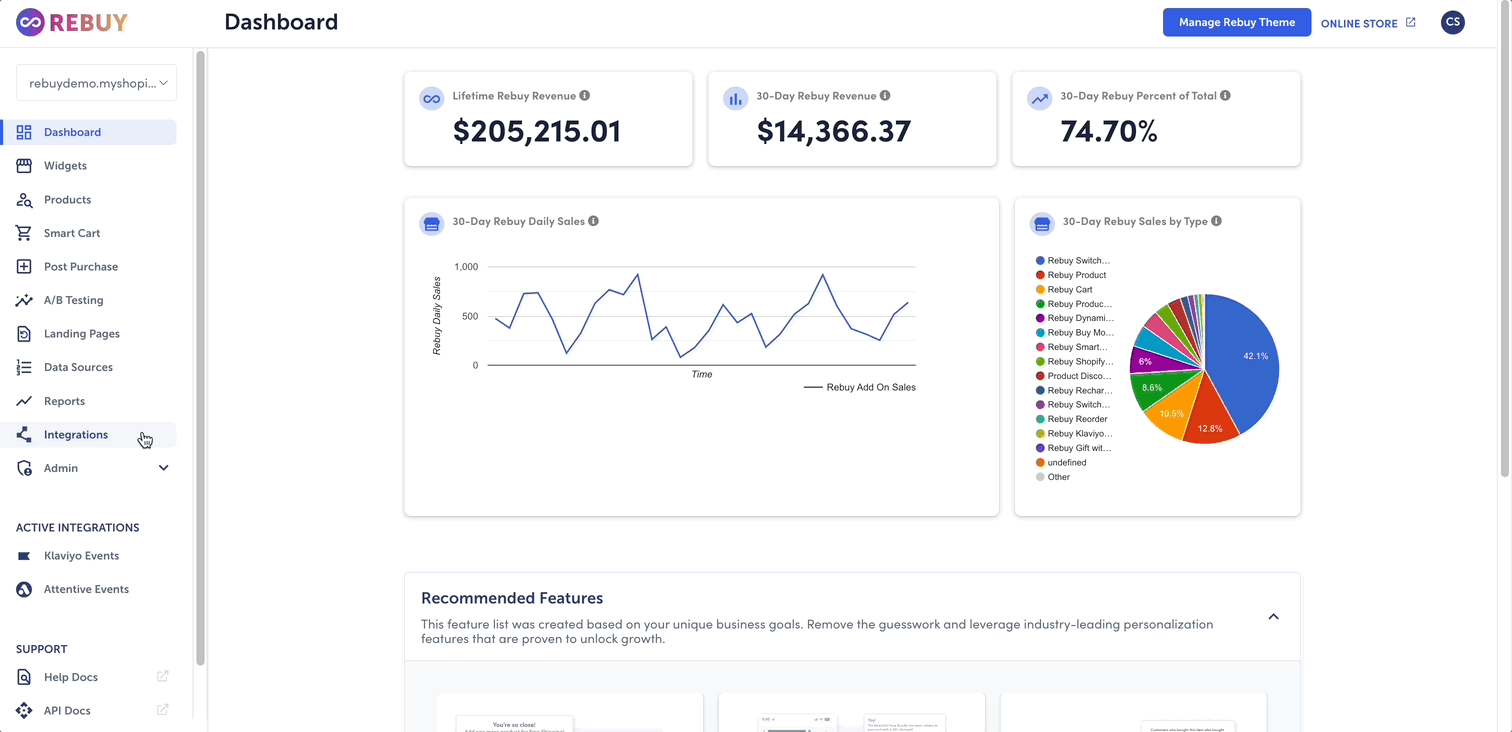Viewport: 1512px width, 732px height.
Task: Open the rebuydemo.myshopify store selector dropdown
Action: [x=95, y=82]
